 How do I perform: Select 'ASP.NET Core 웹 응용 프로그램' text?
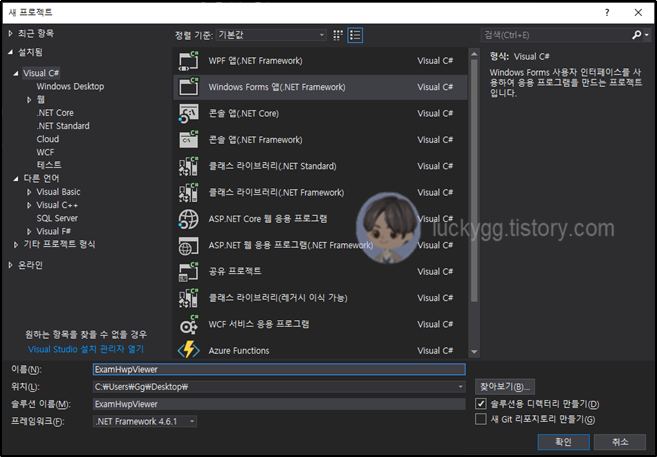268,219
